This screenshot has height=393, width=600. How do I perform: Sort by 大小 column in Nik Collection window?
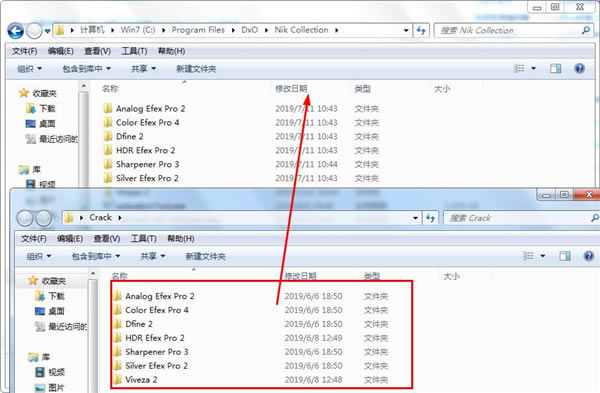pyautogui.click(x=442, y=89)
